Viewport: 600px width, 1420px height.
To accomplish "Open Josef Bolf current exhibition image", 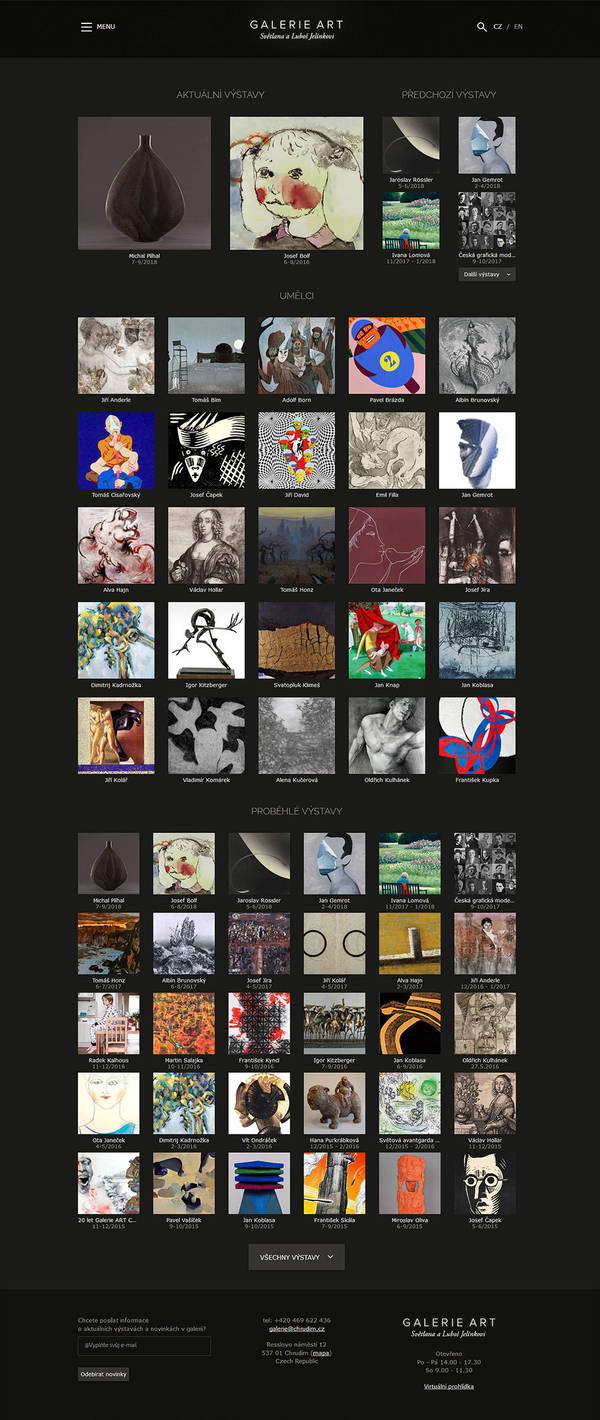I will point(296,183).
